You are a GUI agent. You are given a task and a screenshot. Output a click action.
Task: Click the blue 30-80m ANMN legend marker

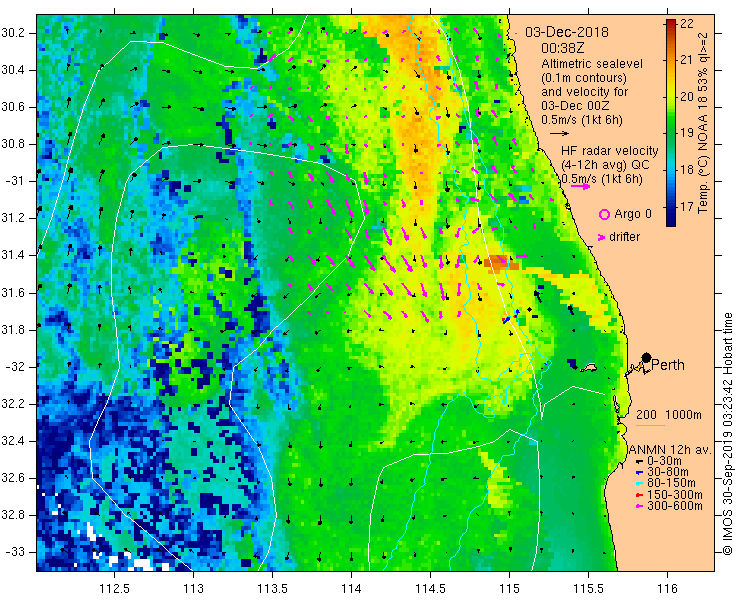pyautogui.click(x=639, y=473)
